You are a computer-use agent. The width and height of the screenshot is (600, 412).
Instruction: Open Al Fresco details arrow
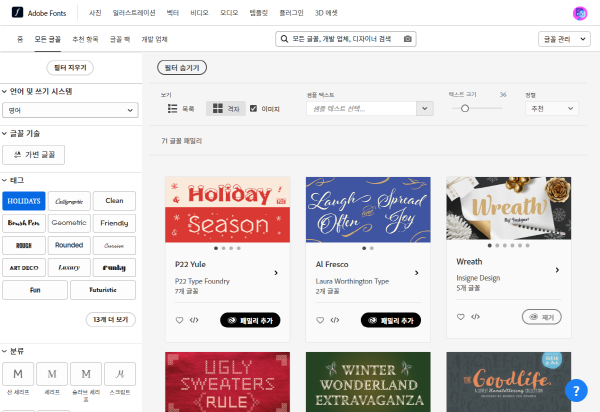click(417, 273)
